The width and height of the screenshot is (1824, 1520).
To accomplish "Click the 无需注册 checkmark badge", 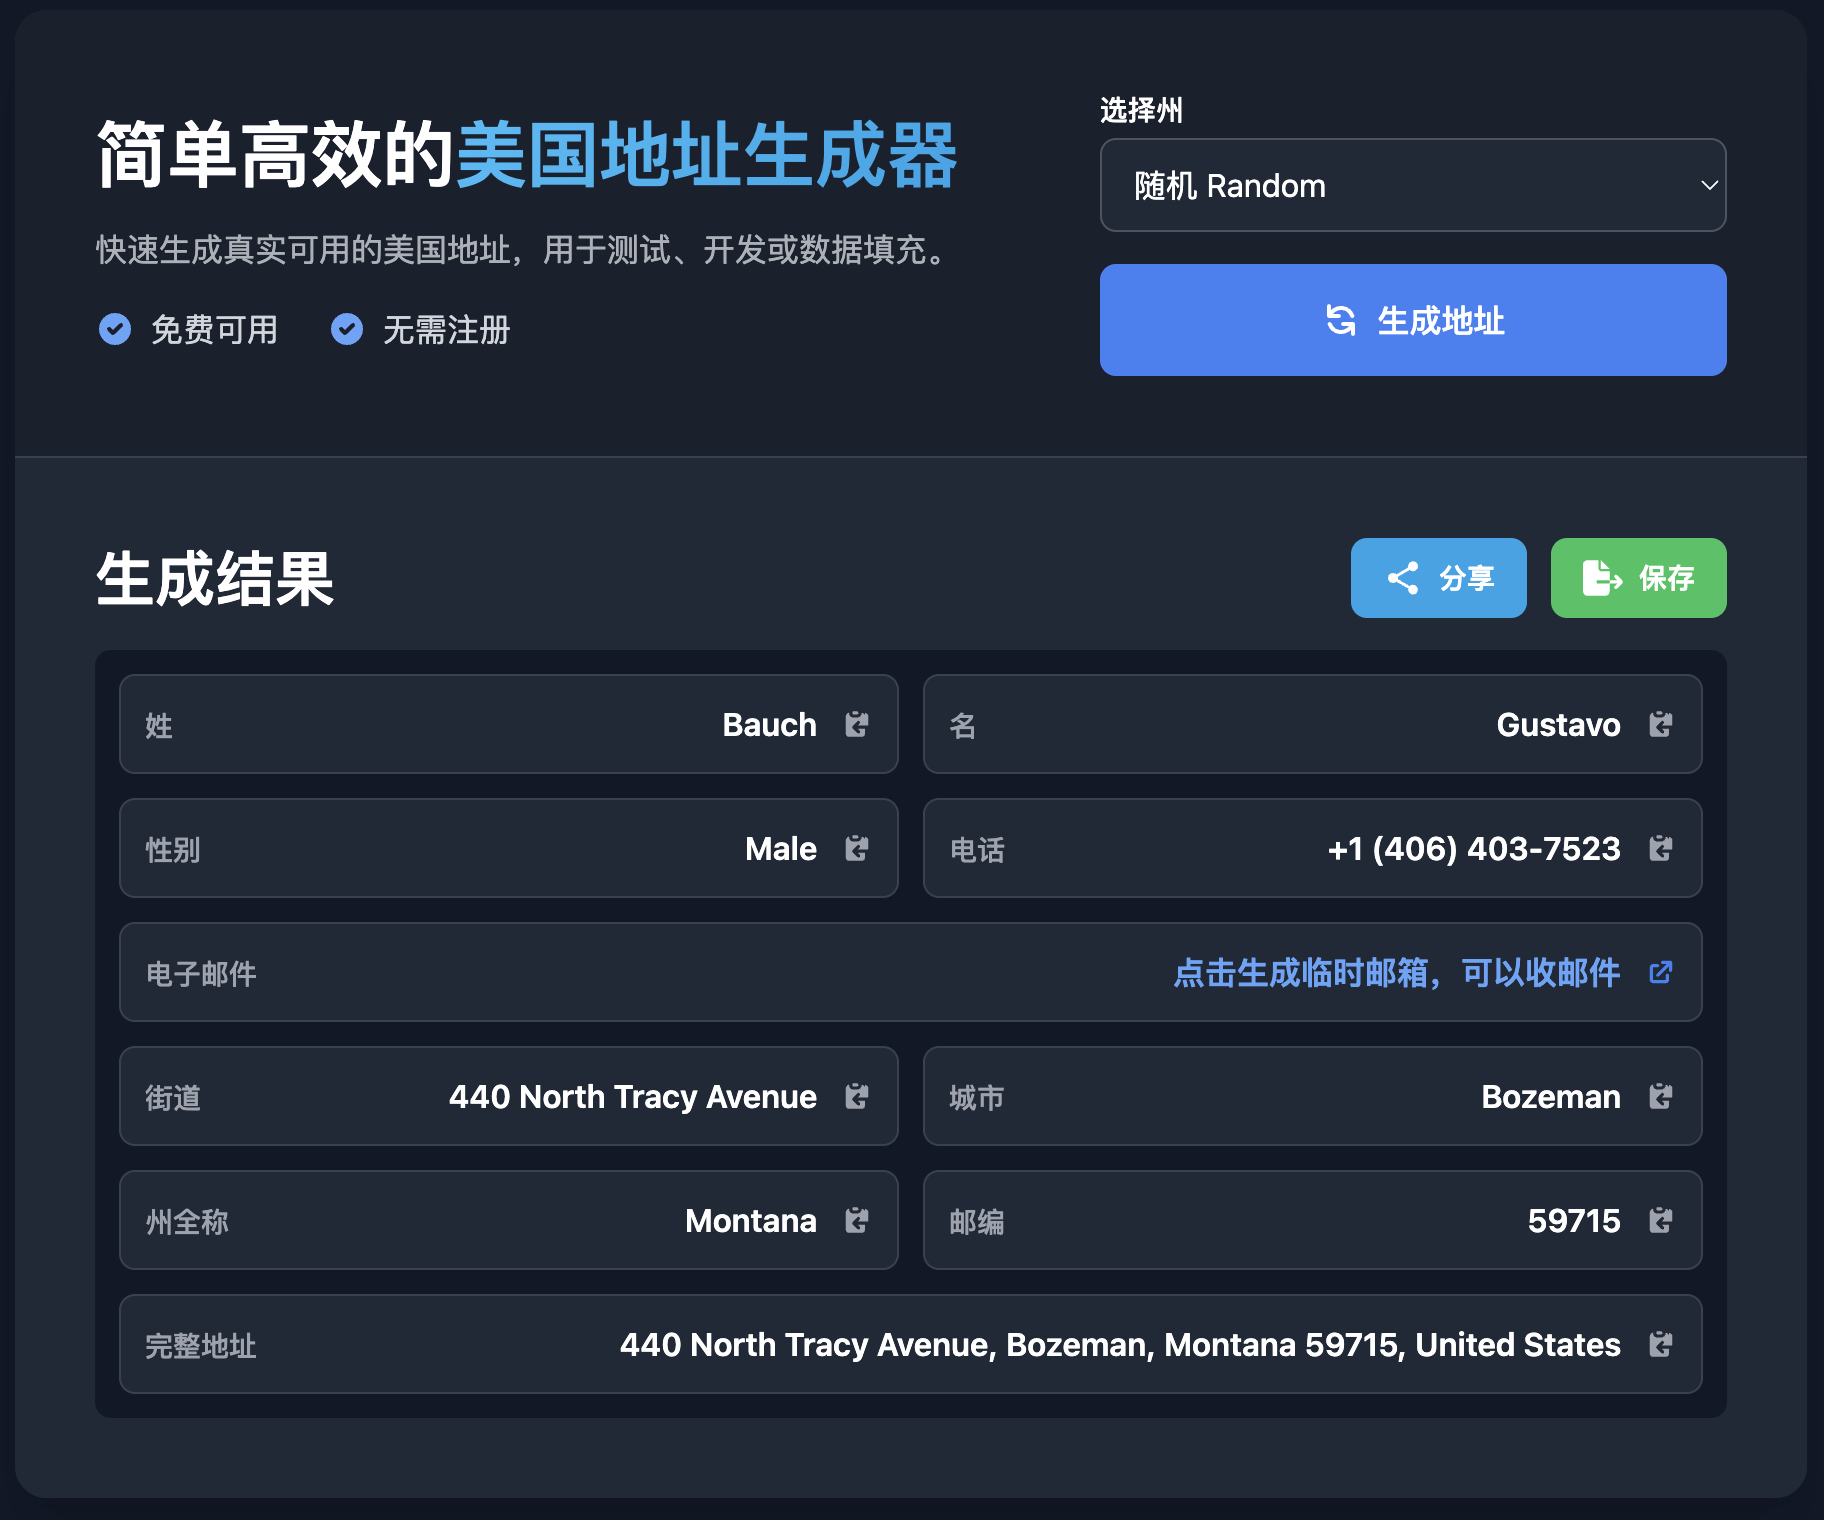I will pyautogui.click(x=346, y=330).
